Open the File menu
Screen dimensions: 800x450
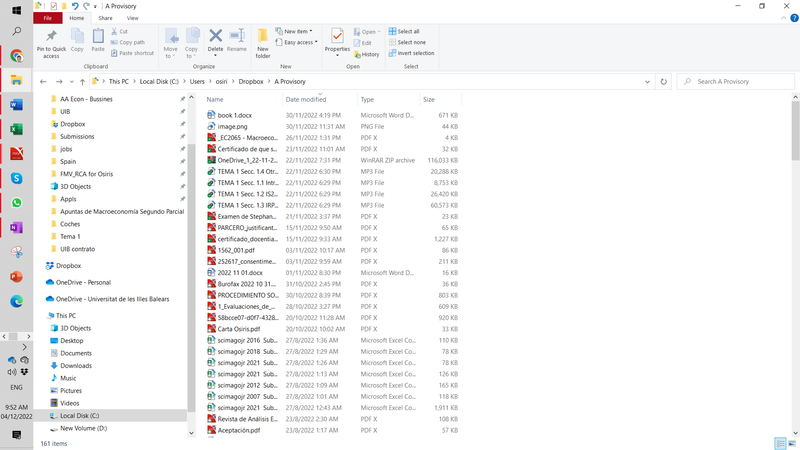(x=46, y=18)
